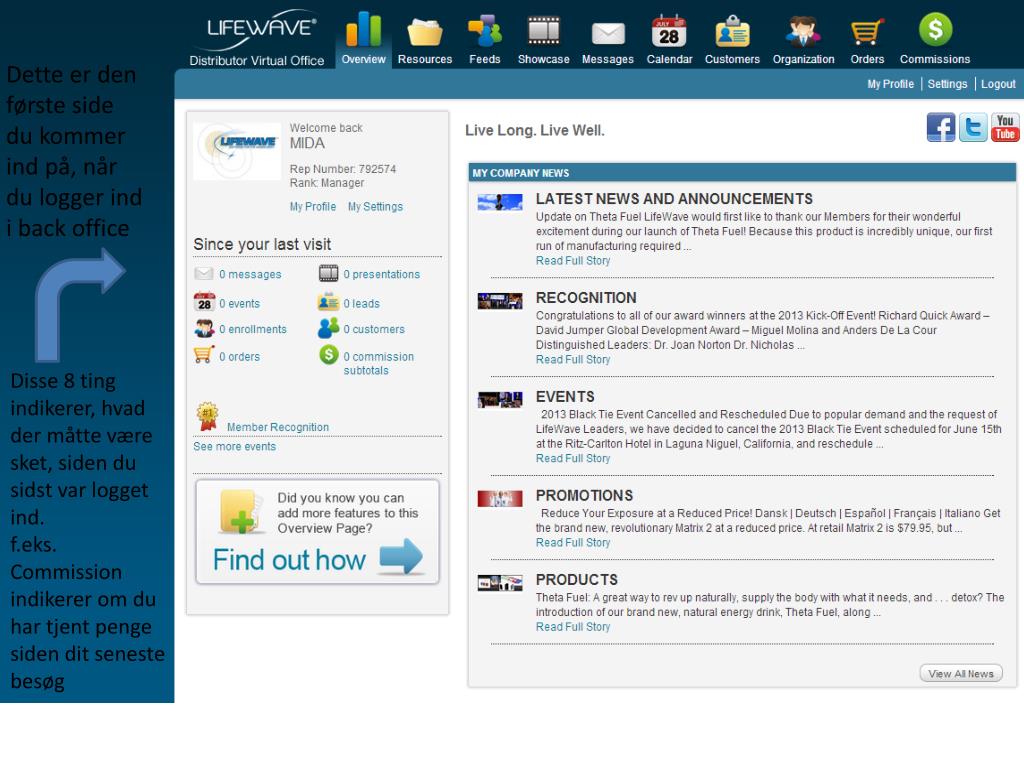Open the See more events link
The image size is (1024, 768).
[x=234, y=447]
